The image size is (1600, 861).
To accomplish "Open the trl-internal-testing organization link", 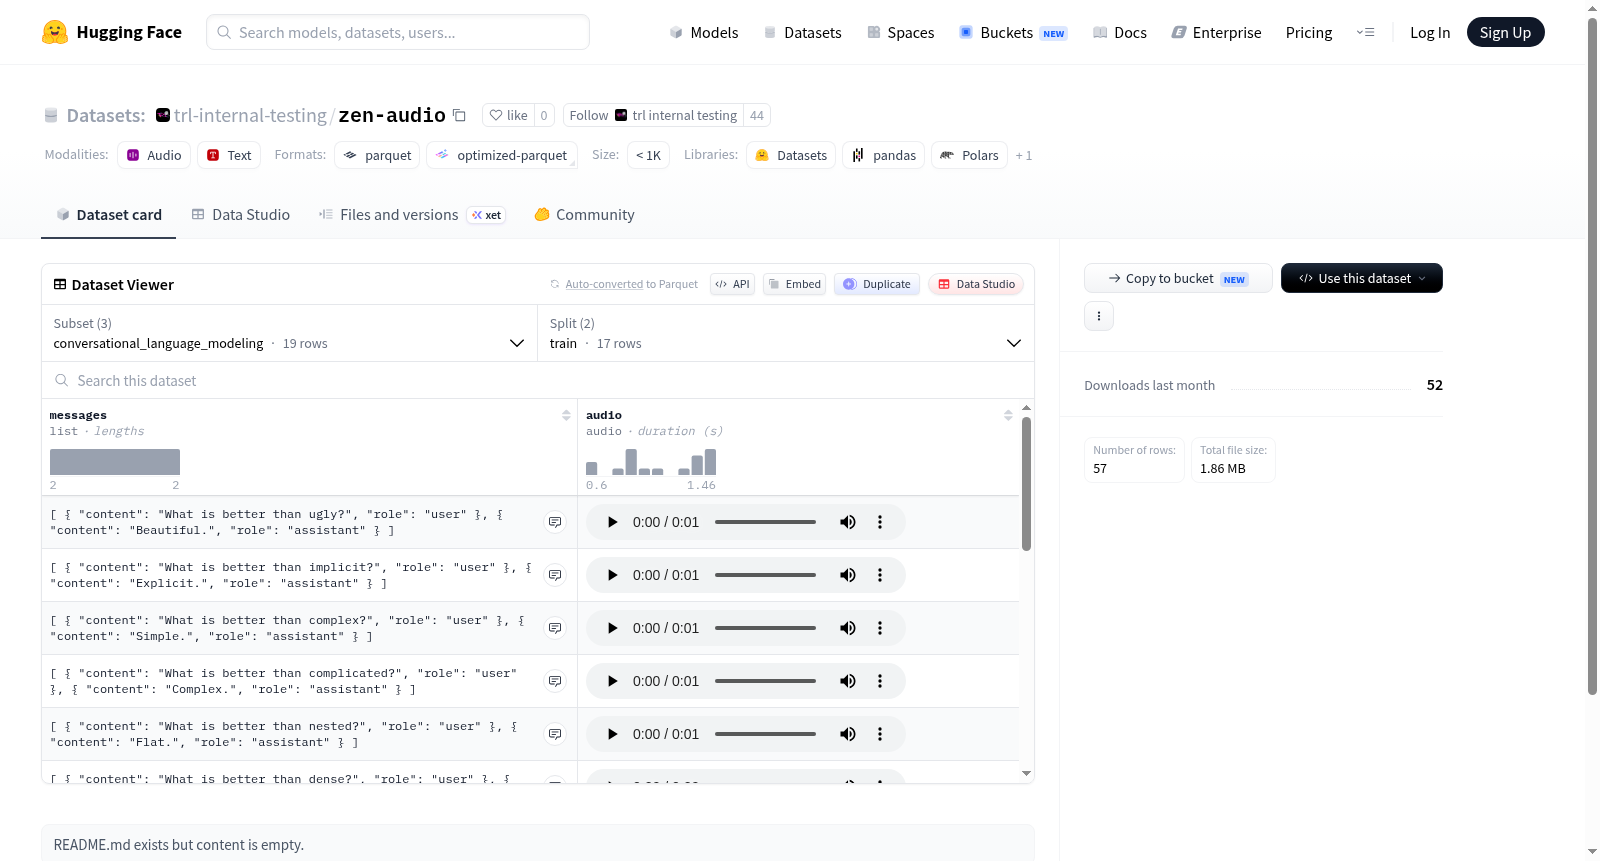I will point(250,115).
